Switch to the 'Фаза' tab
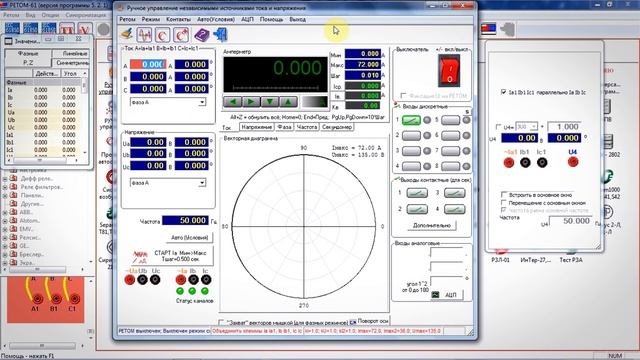 pos(284,127)
